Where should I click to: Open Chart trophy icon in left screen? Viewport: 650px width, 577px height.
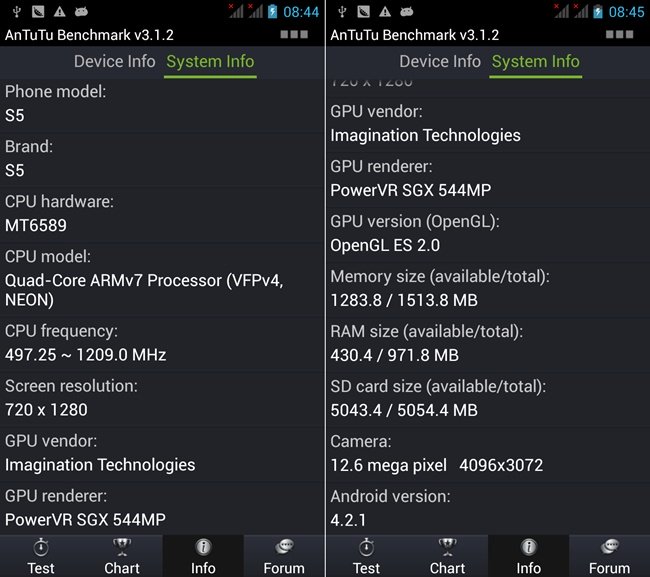point(122,548)
